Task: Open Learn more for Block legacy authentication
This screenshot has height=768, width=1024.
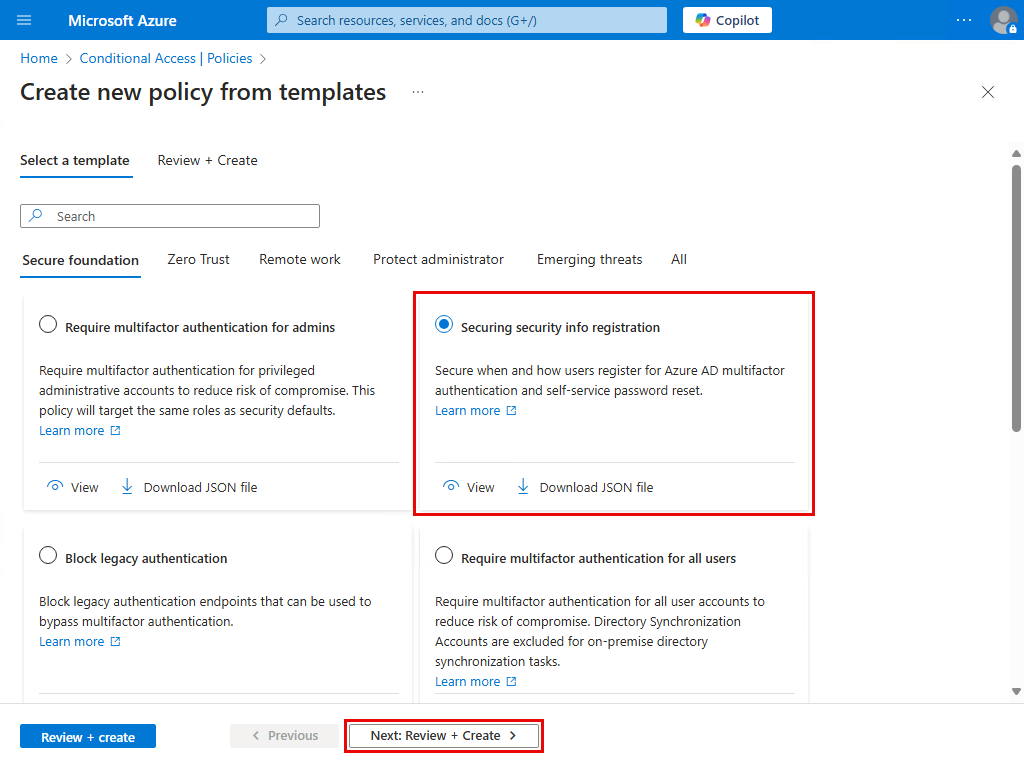Action: tap(72, 642)
